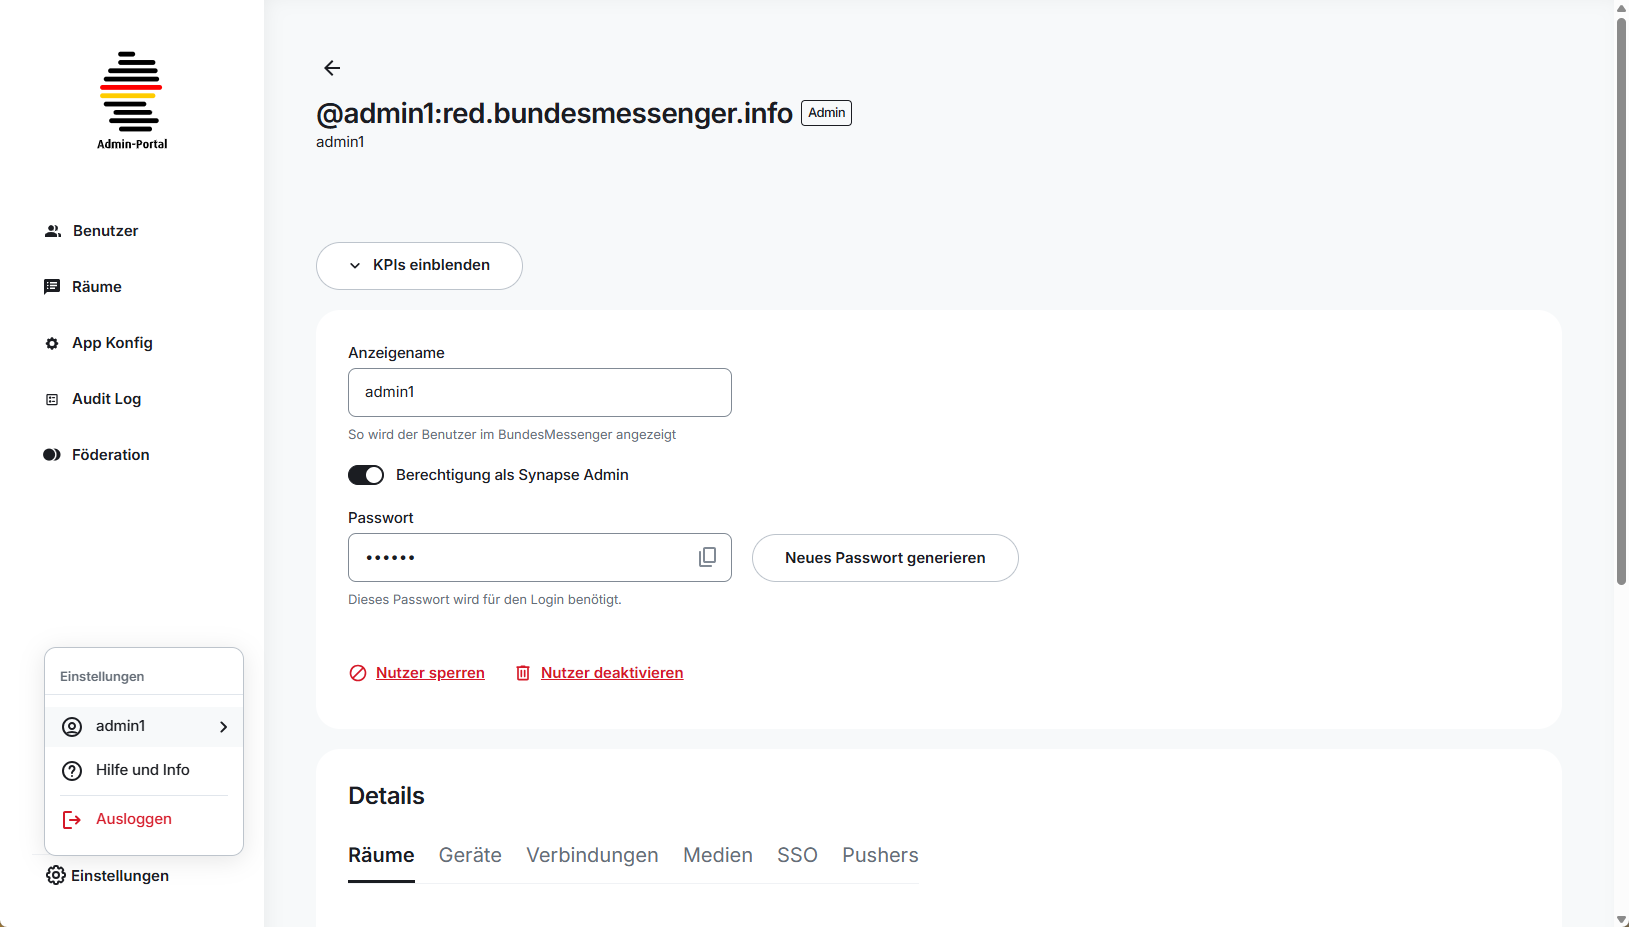This screenshot has height=927, width=1629.
Task: Choose Ausloggen in the settings popup
Action: (x=144, y=819)
